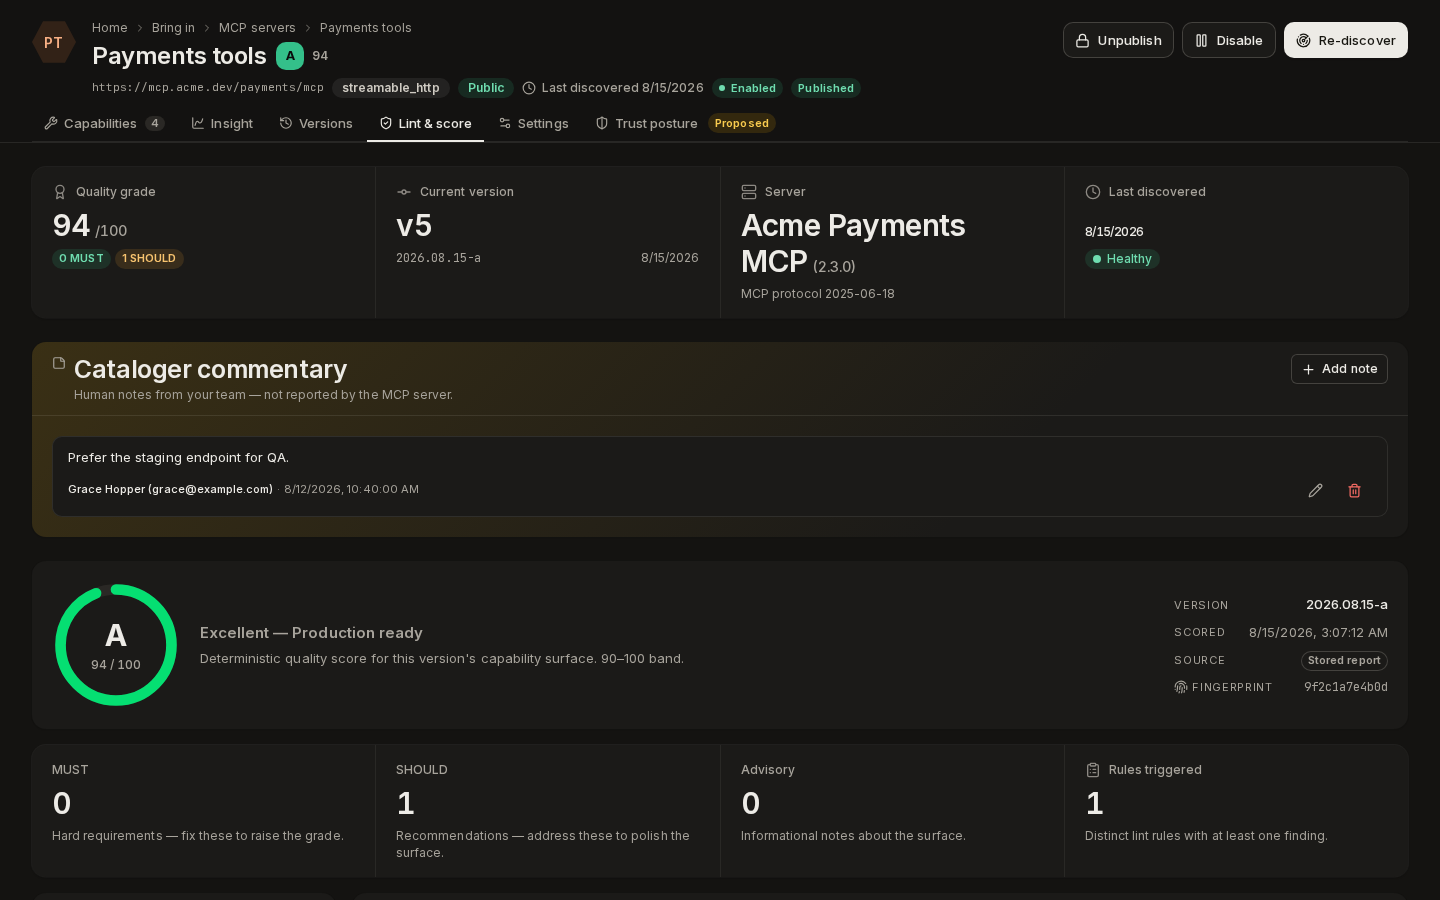Screen dimensions: 1440x900
Task: Click the Enabled status badge
Action: tap(746, 88)
